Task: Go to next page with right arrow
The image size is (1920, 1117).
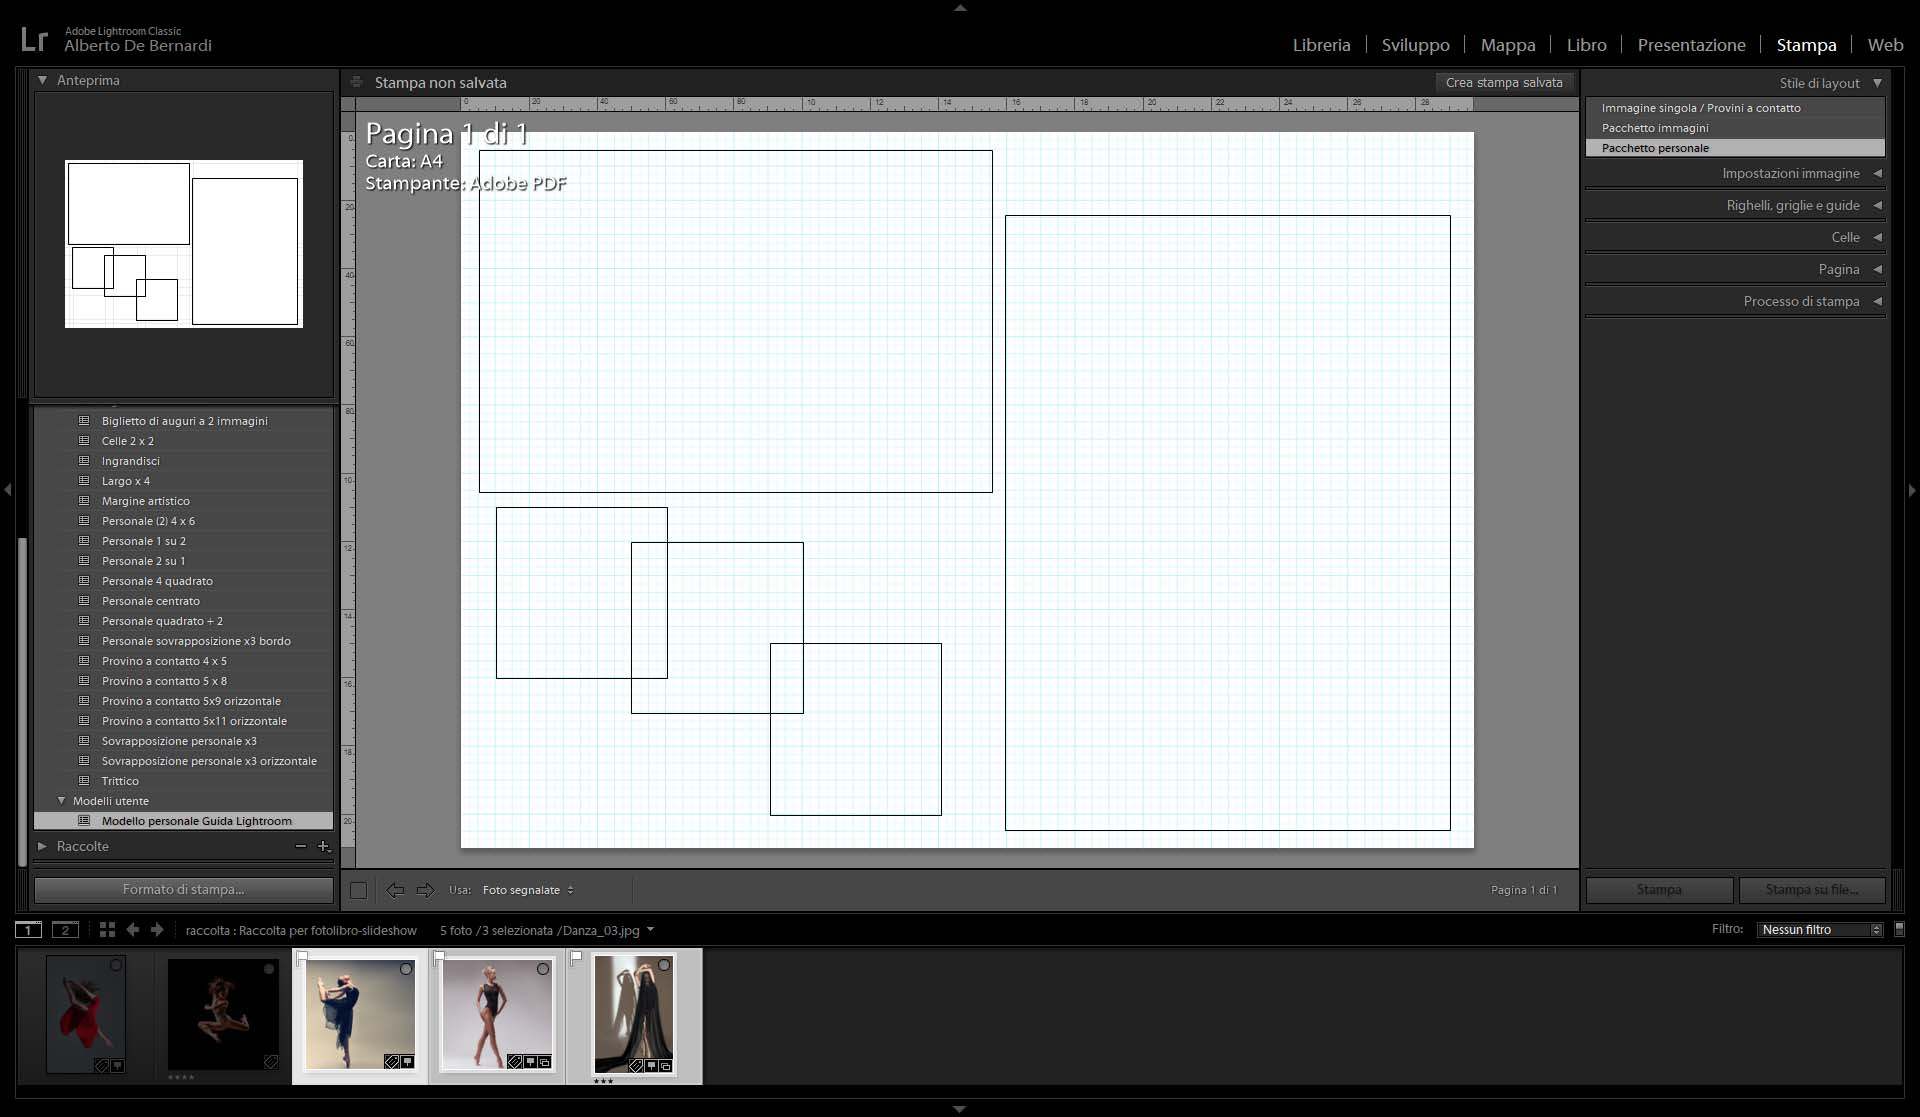Action: click(426, 890)
